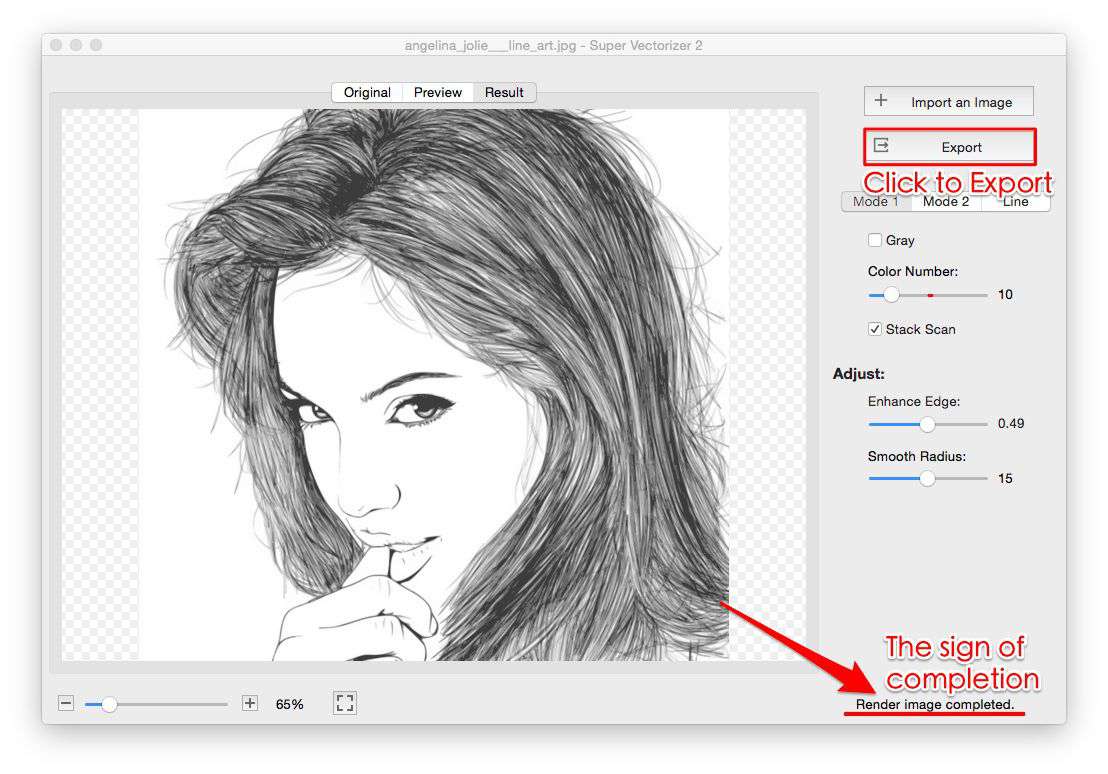This screenshot has height=774, width=1108.
Task: Switch to the Preview tab
Action: pyautogui.click(x=437, y=92)
